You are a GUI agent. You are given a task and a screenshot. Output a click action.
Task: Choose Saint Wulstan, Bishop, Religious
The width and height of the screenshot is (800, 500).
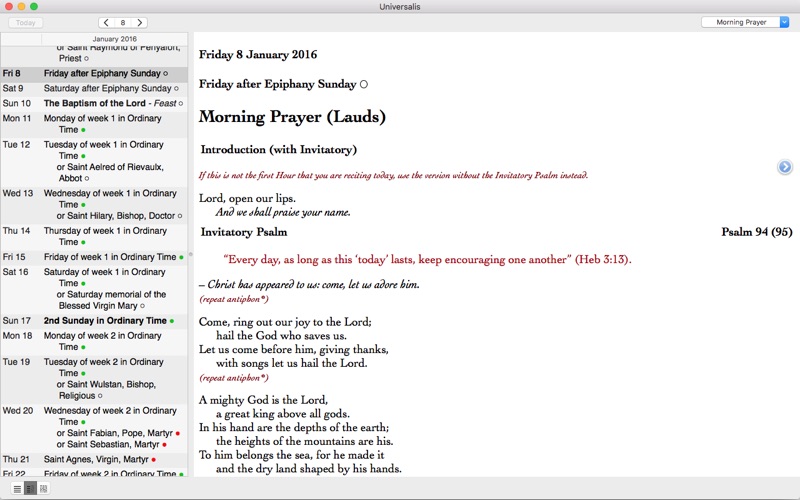click(x=106, y=390)
